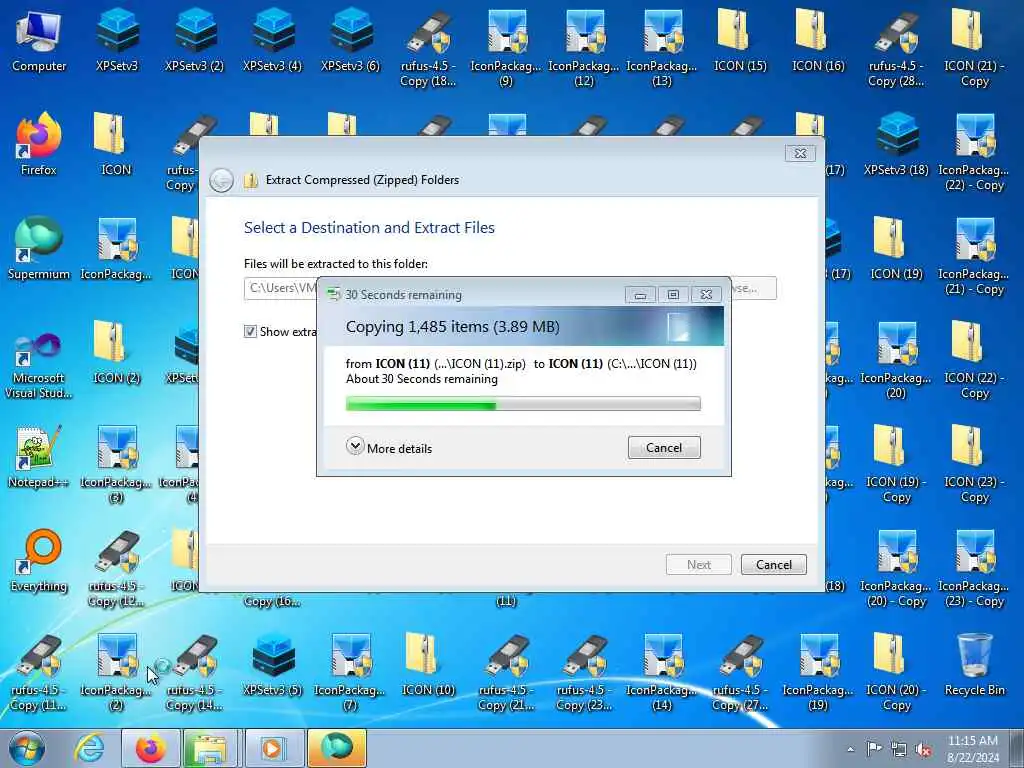The width and height of the screenshot is (1024, 768).
Task: Click the Next button in extract wizard
Action: (x=699, y=564)
